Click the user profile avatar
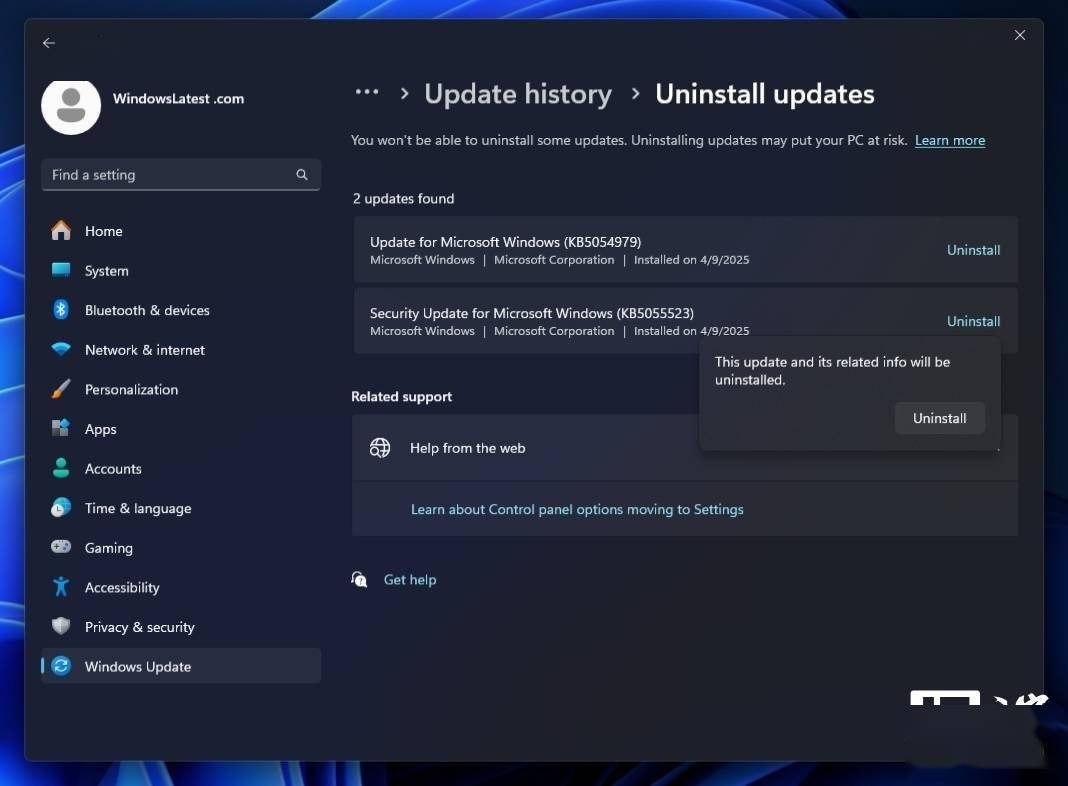The width and height of the screenshot is (1068, 786). [x=71, y=107]
